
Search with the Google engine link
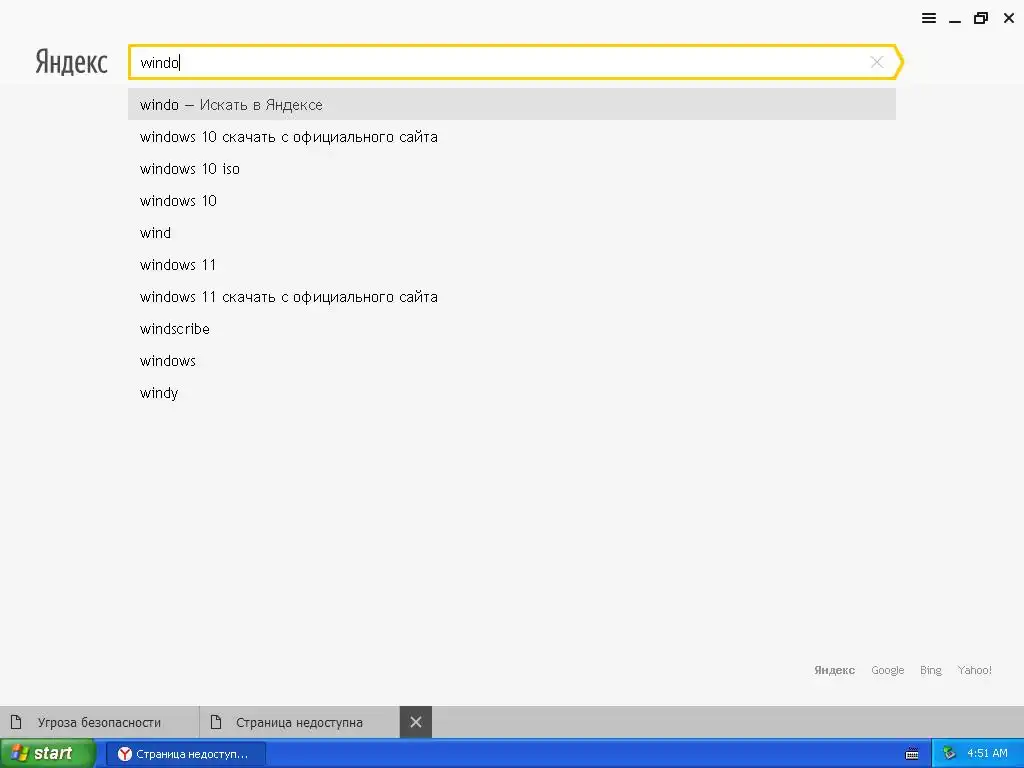coord(888,670)
